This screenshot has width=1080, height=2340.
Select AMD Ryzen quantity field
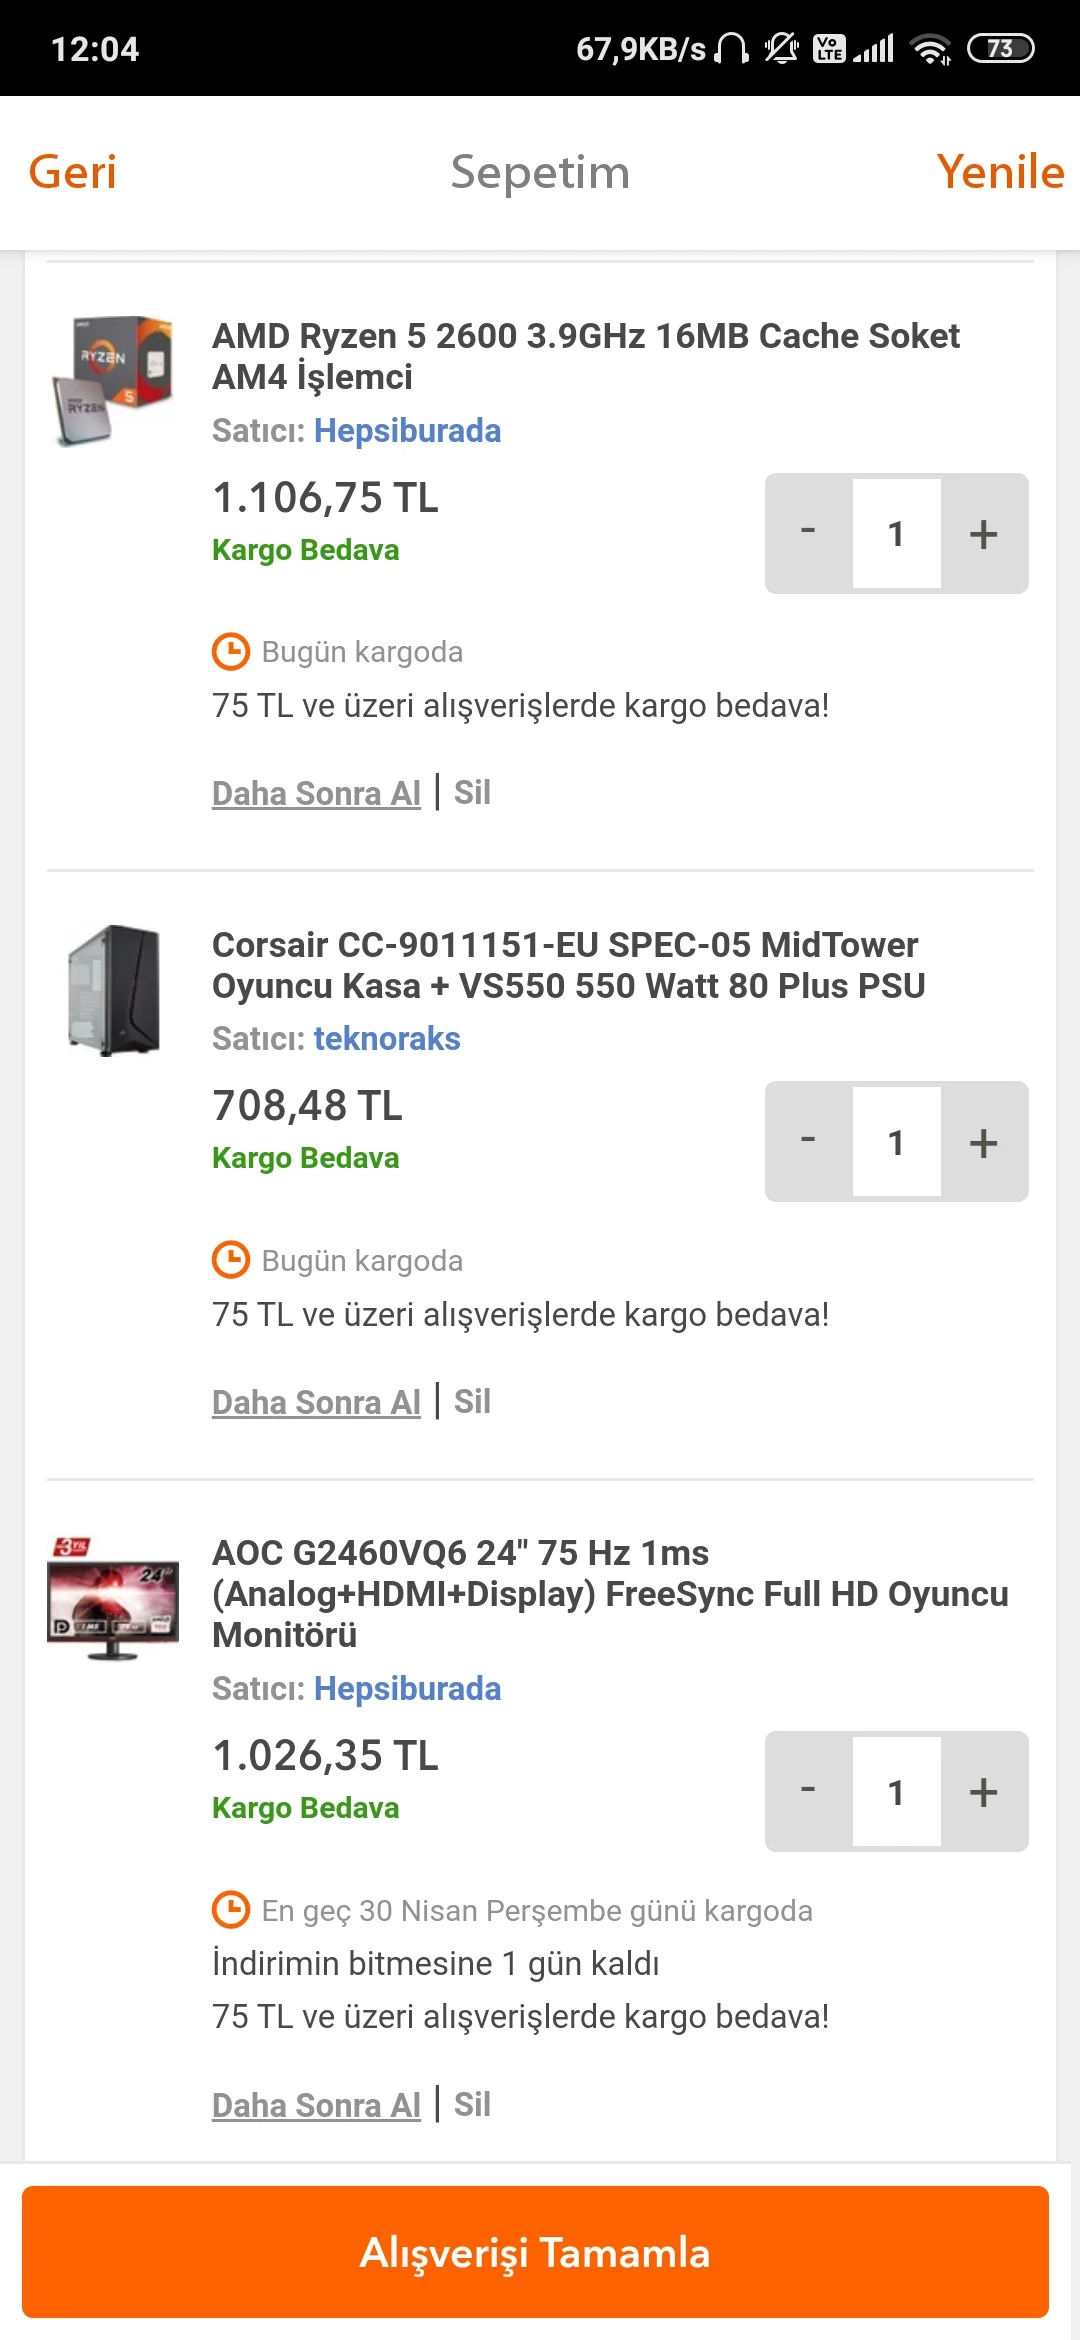click(x=896, y=534)
